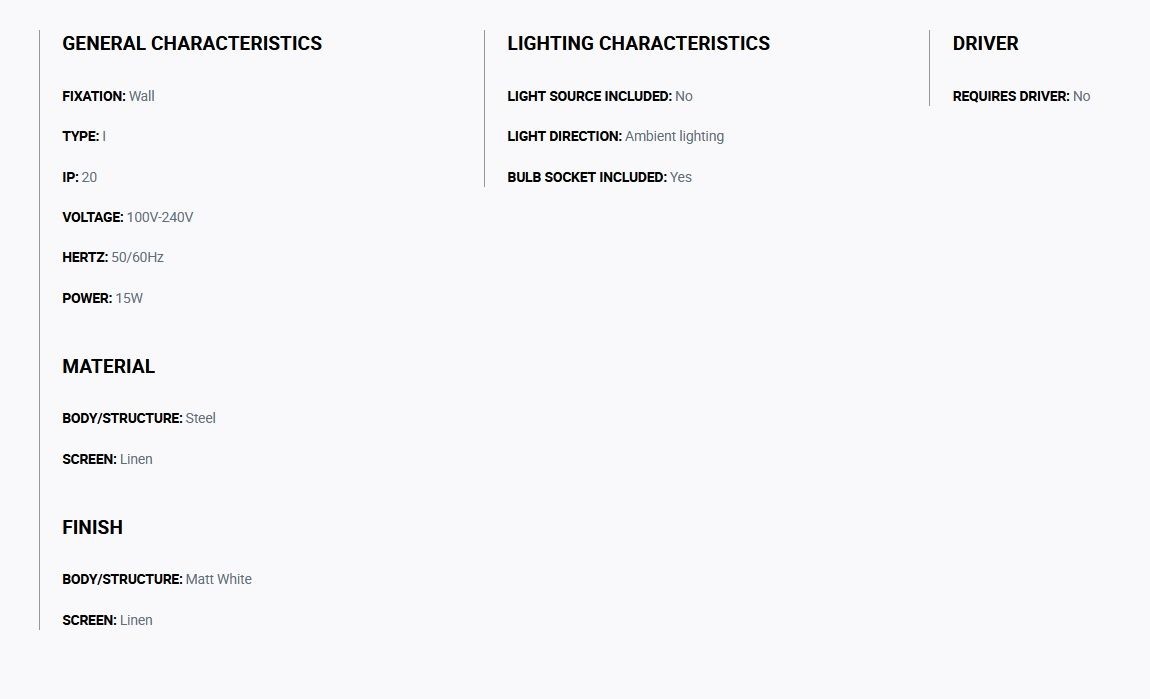Click the Light Direction label
Screen dimensions: 1150x699
point(565,136)
